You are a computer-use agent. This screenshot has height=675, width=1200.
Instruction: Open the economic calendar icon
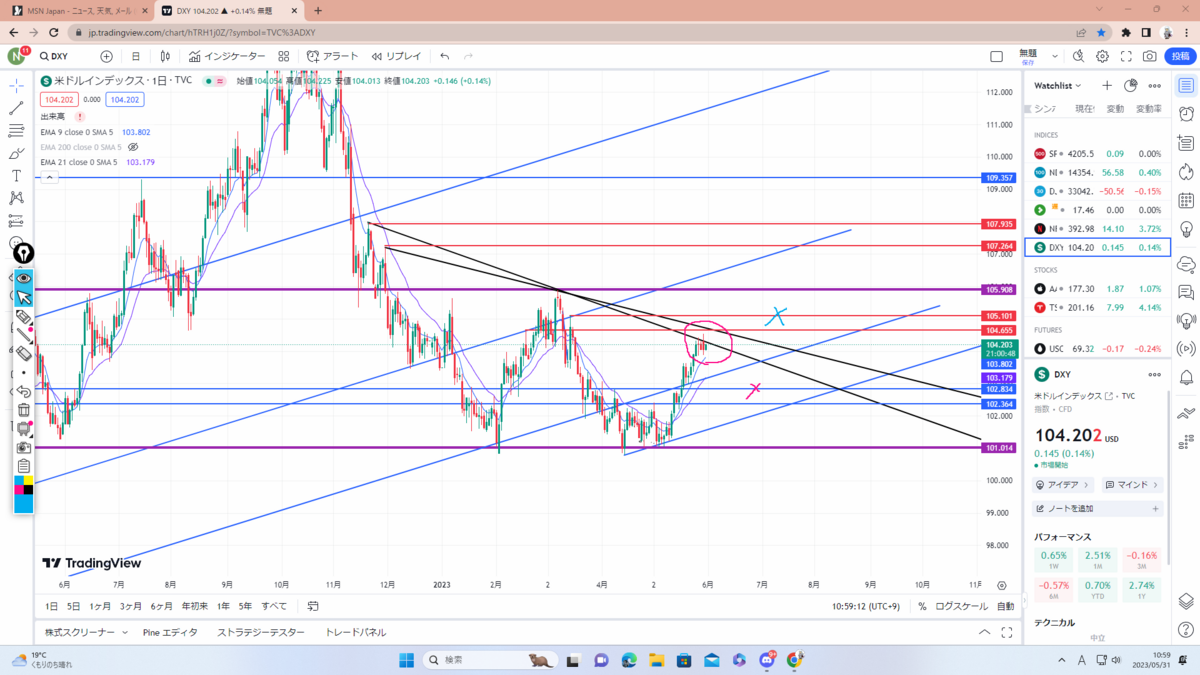1186,200
